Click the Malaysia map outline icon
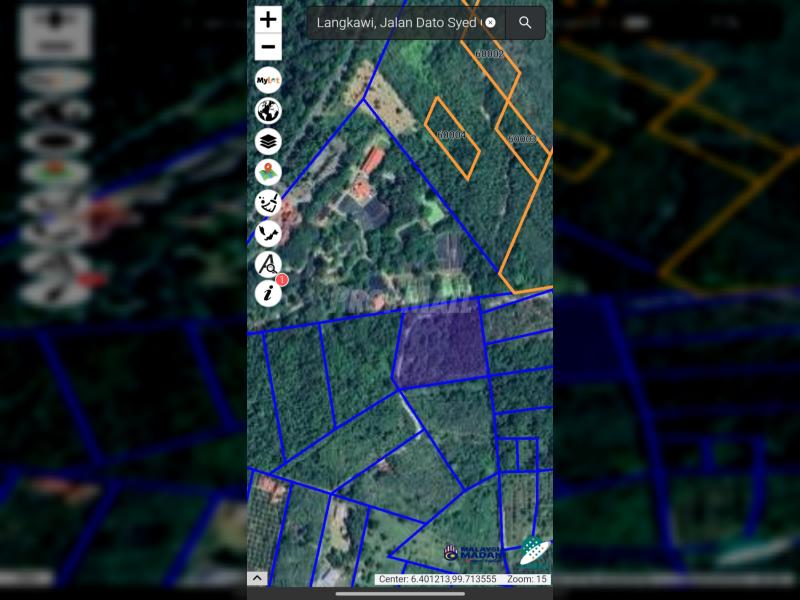This screenshot has height=600, width=800. click(x=268, y=233)
